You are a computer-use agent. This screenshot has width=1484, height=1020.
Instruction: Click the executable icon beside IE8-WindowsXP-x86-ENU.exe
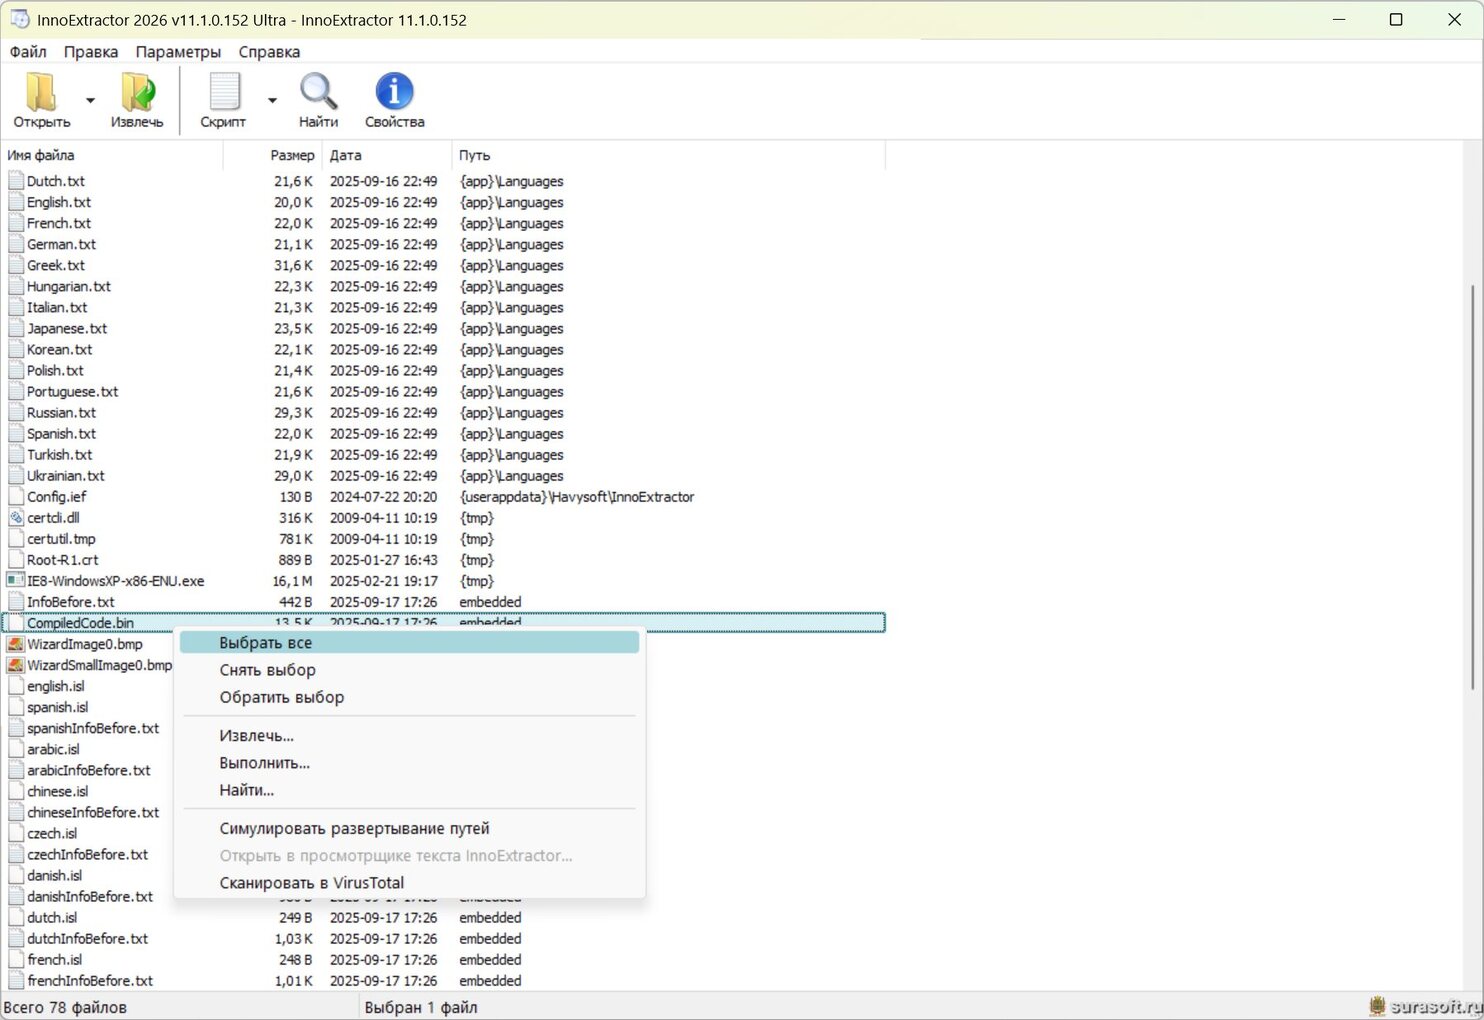click(x=16, y=580)
